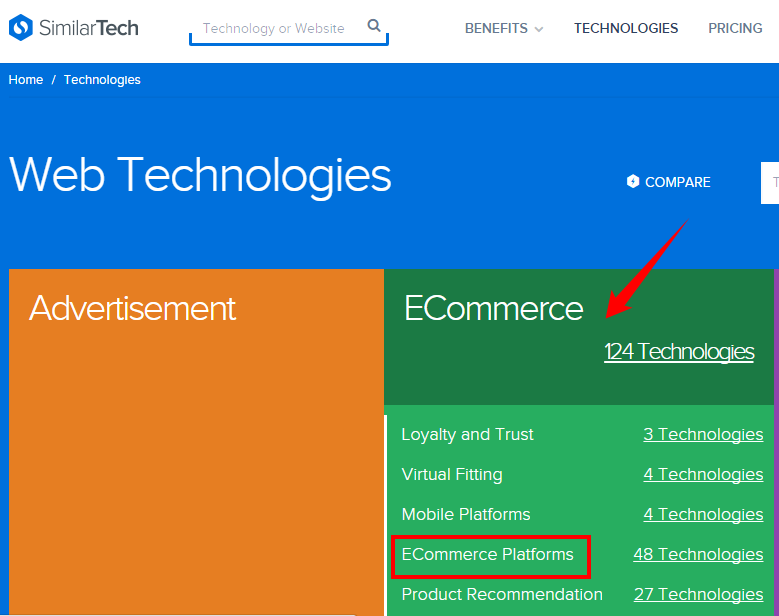
Task: Open Mobile Platforms' 4 Technologies link
Action: 703,514
